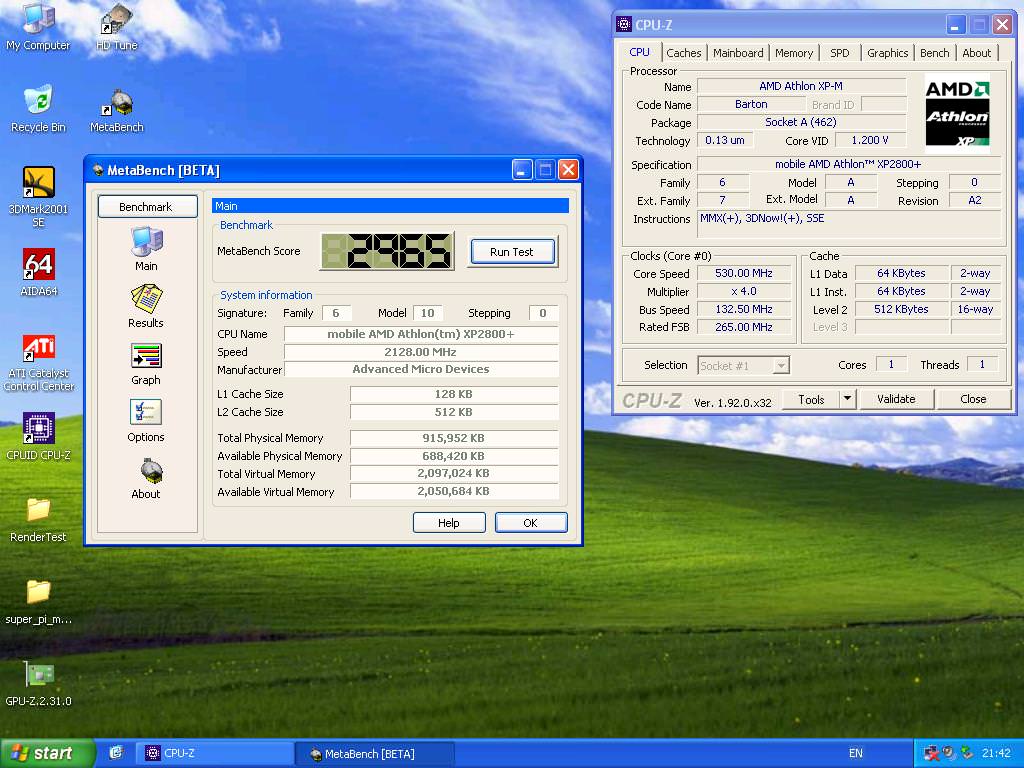The height and width of the screenshot is (768, 1024).
Task: Click the Run Test button
Action: tap(512, 251)
